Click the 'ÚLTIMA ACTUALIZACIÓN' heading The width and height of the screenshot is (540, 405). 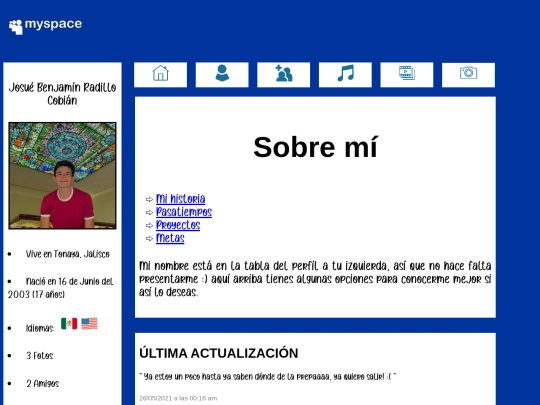pos(219,353)
